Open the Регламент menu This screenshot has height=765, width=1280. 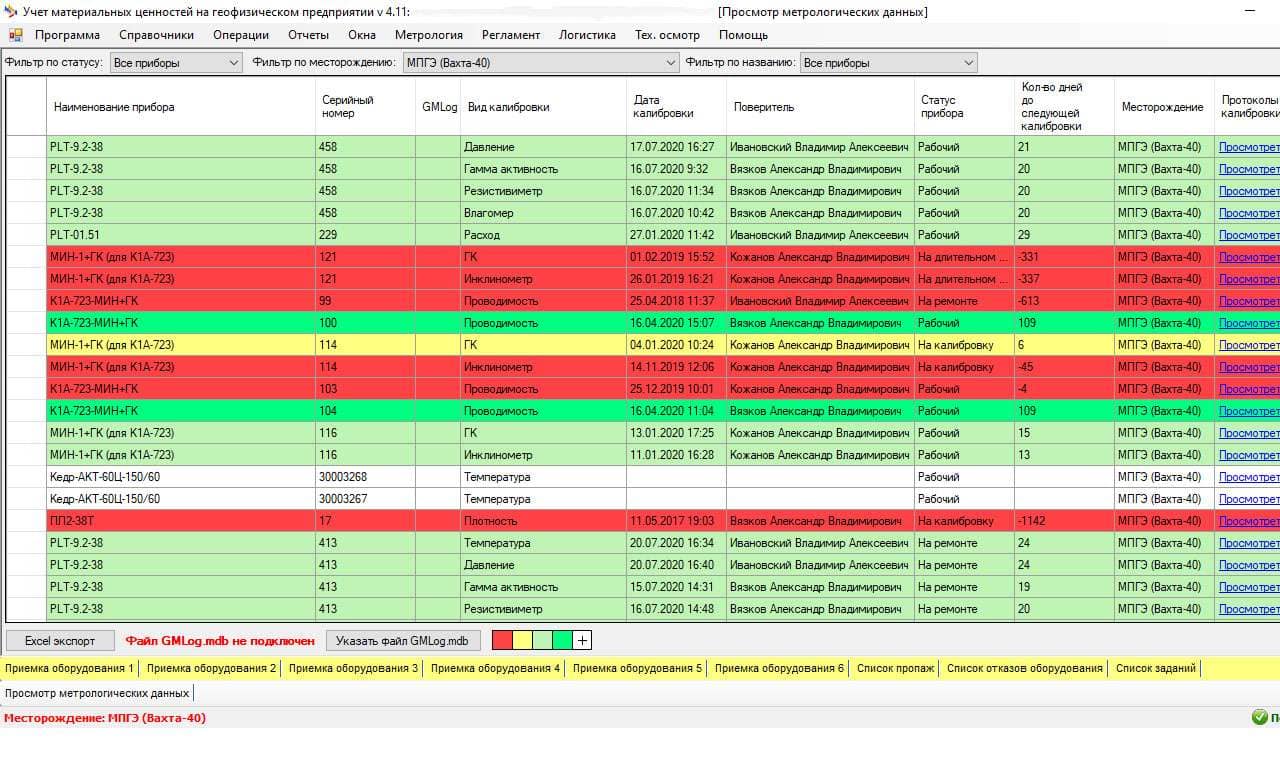pos(511,35)
